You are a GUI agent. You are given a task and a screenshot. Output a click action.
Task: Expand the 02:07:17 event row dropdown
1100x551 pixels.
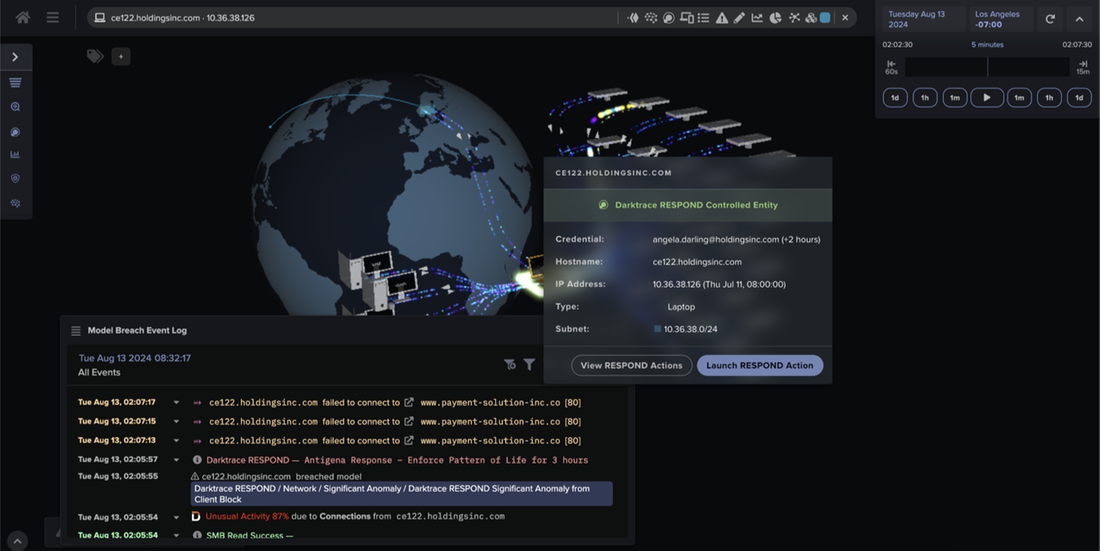coord(176,403)
